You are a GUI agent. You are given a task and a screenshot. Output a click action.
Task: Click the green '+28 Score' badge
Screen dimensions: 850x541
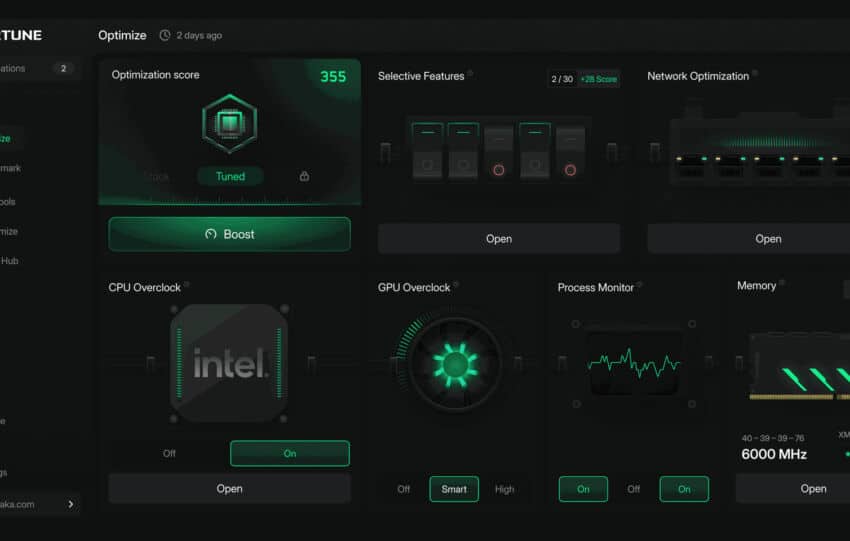(598, 79)
